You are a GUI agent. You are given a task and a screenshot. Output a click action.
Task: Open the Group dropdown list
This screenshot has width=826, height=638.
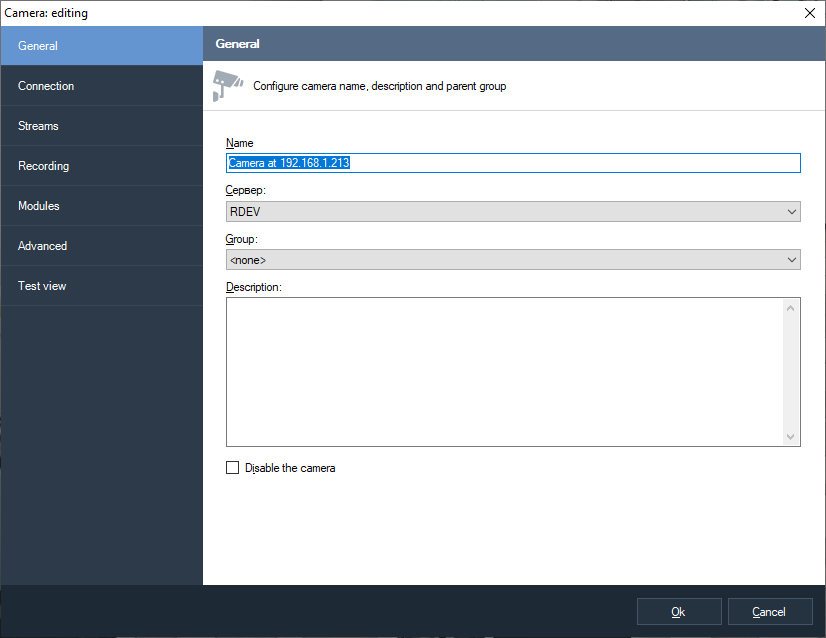click(x=513, y=260)
